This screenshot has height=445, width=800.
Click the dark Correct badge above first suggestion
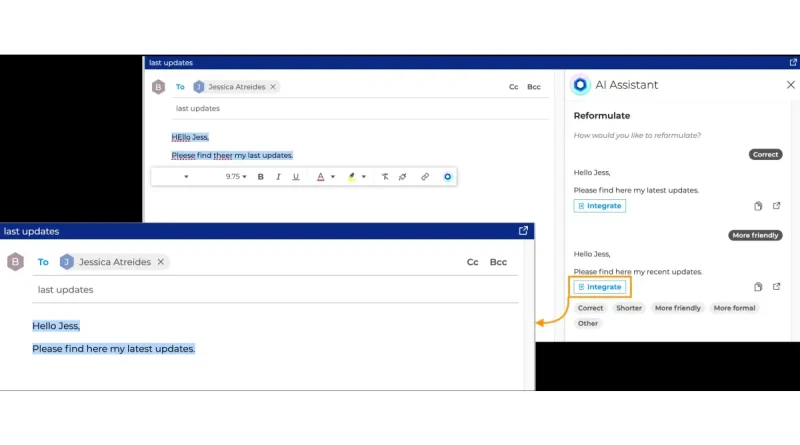coord(765,154)
